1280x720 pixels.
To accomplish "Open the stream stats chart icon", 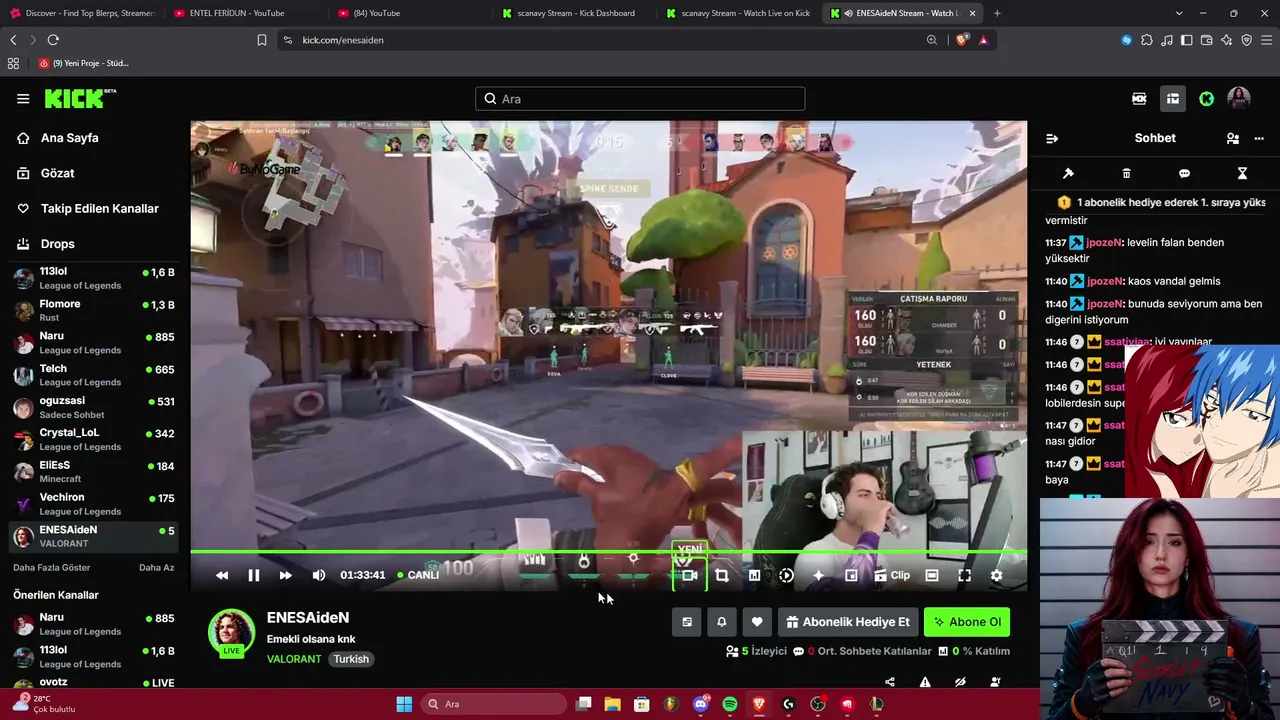I will [754, 575].
